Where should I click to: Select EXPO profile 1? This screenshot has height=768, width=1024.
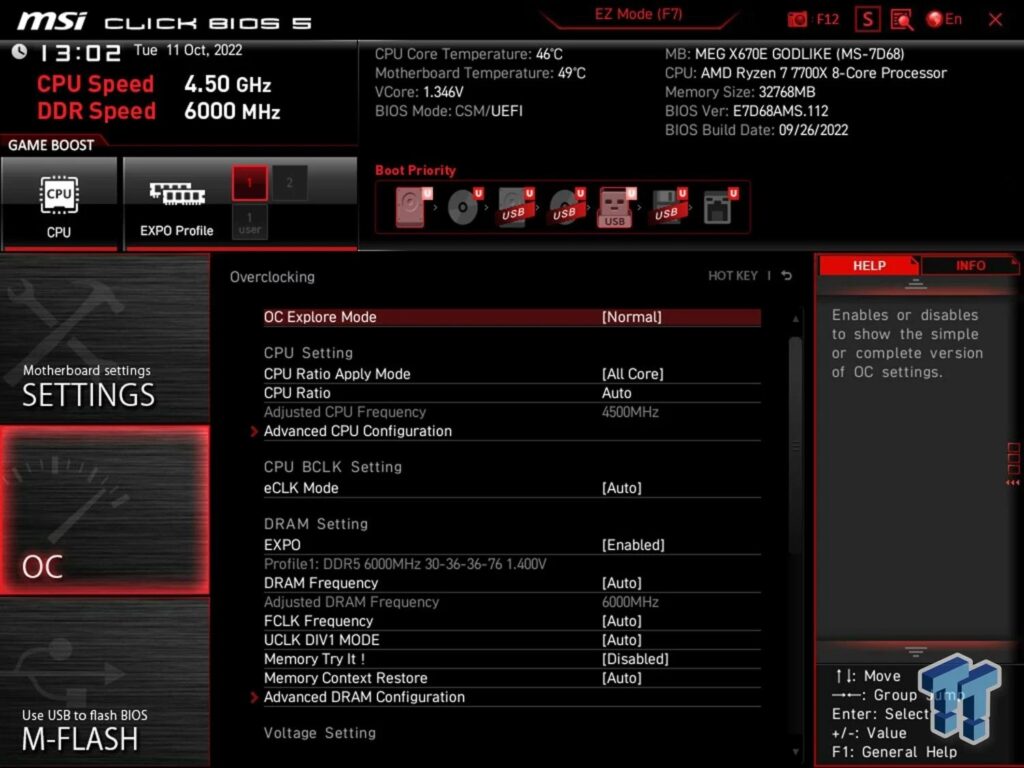249,183
